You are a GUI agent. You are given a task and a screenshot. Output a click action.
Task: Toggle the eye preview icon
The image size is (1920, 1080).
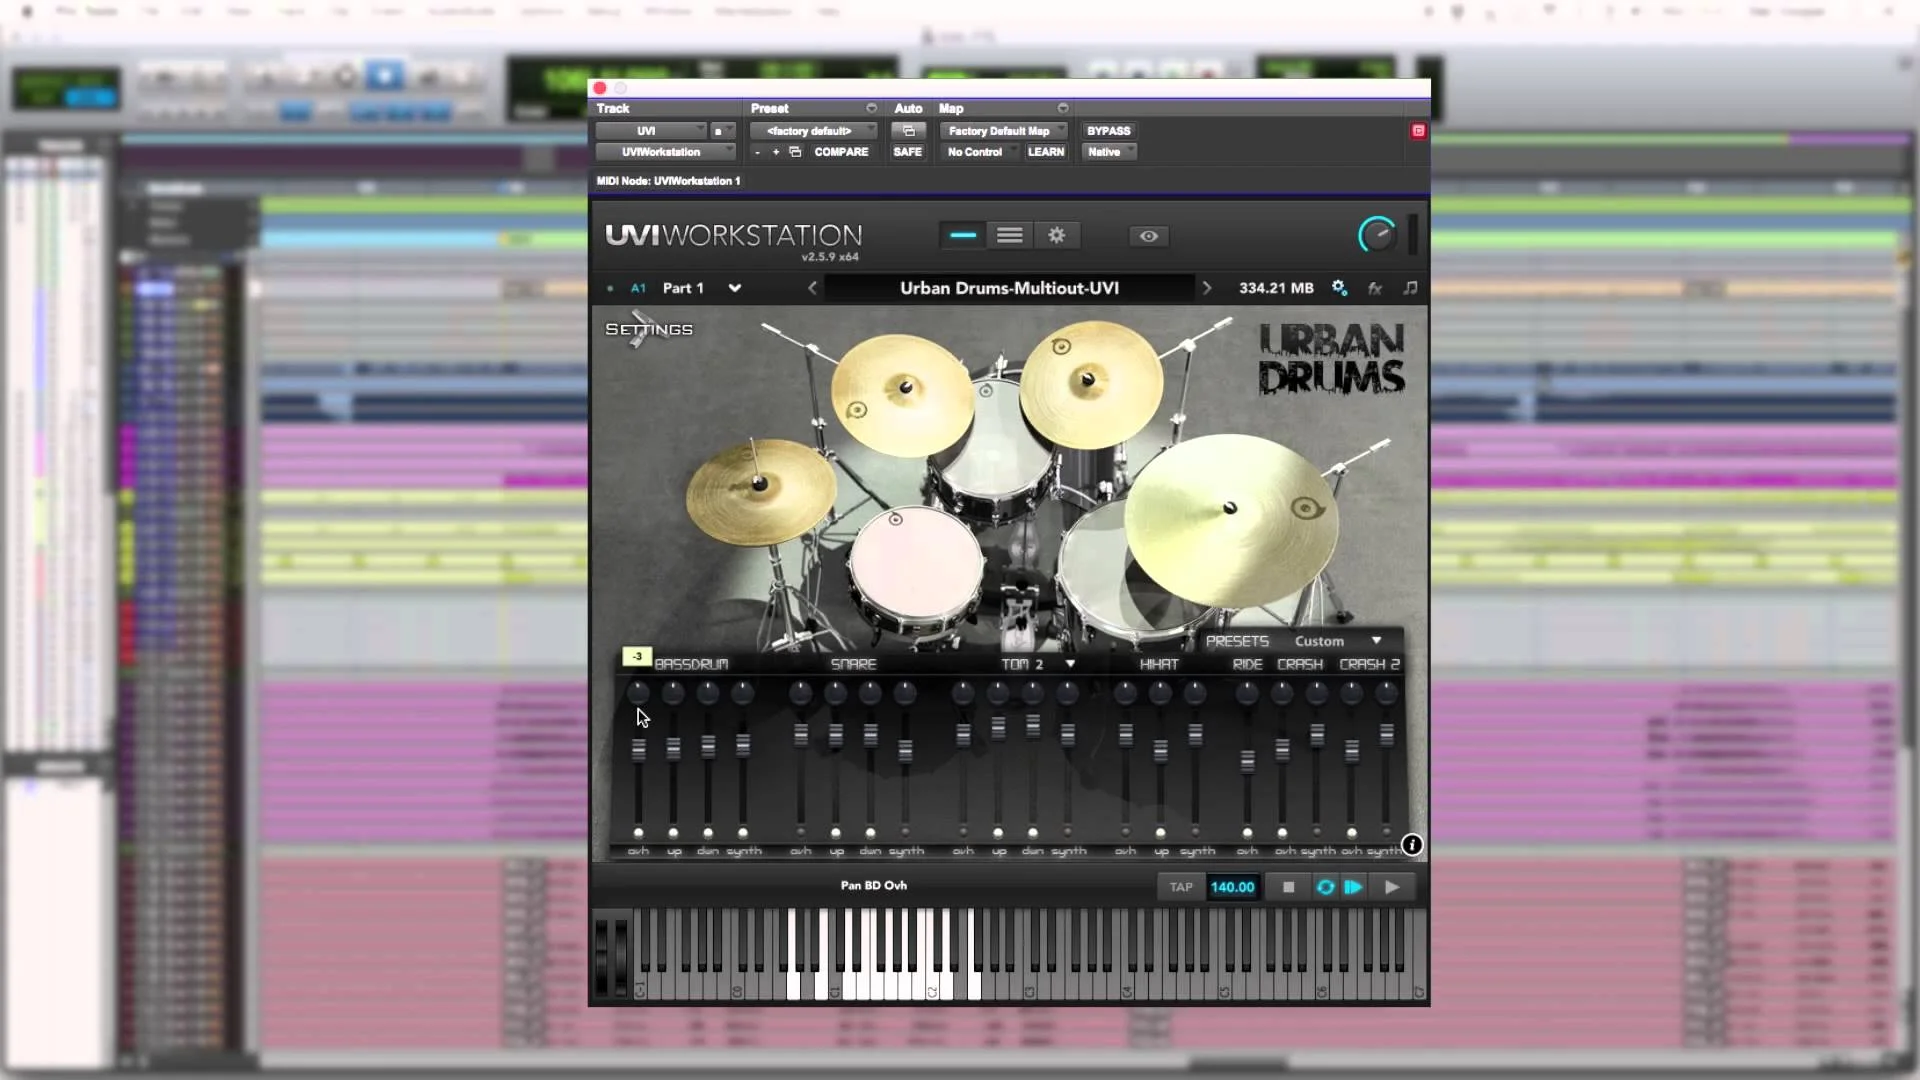(1148, 236)
